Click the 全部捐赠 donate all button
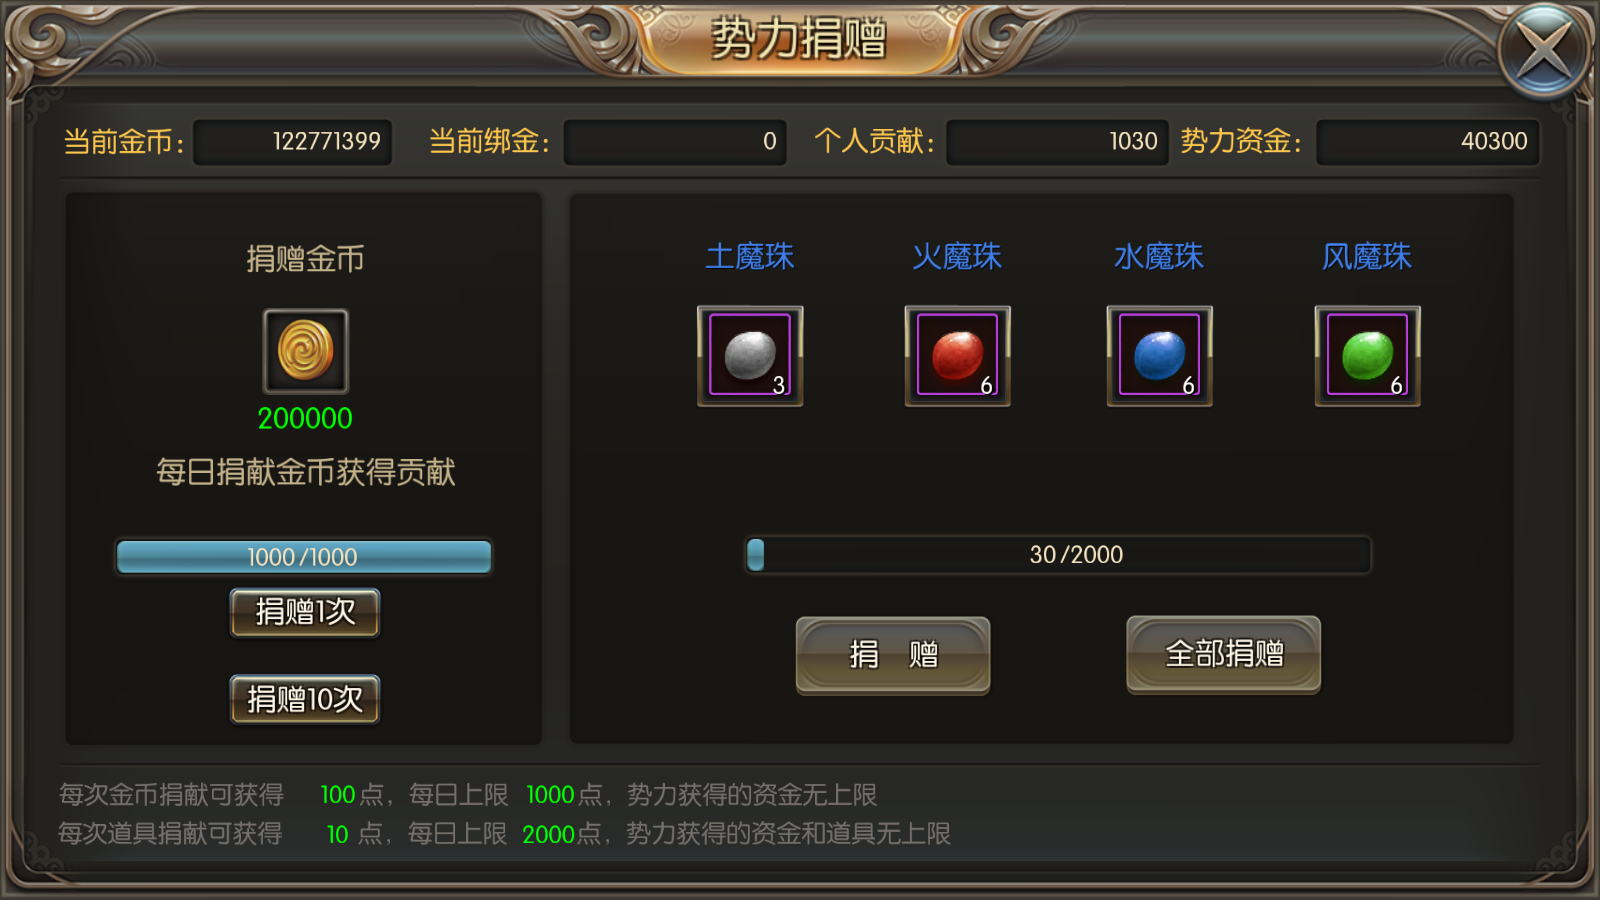 point(1224,654)
